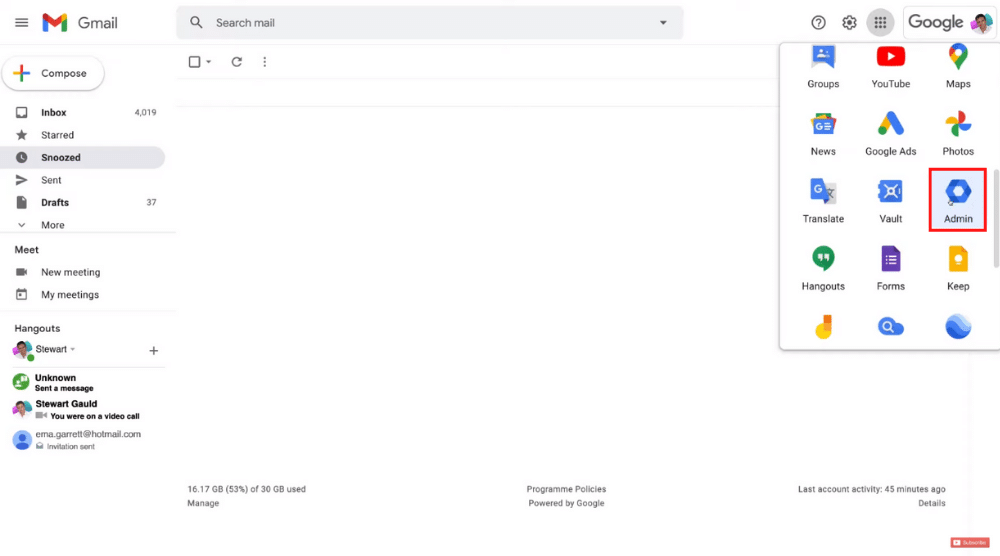Click the Gmail logo
1000x556 pixels.
pyautogui.click(x=80, y=23)
